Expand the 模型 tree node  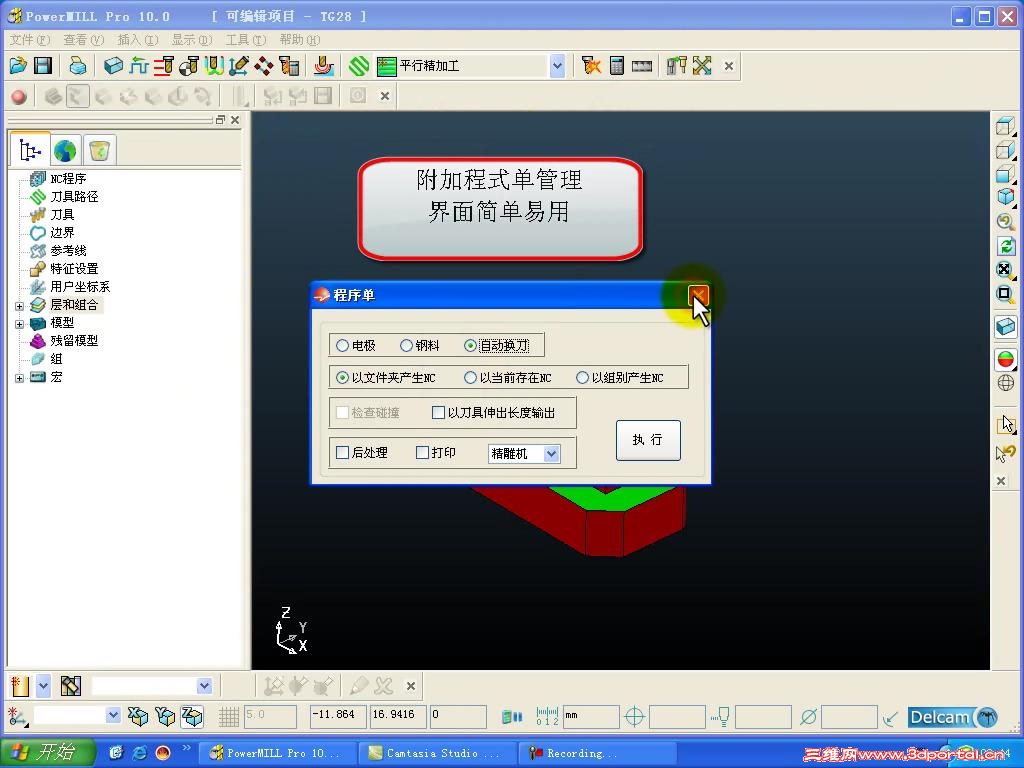(19, 324)
